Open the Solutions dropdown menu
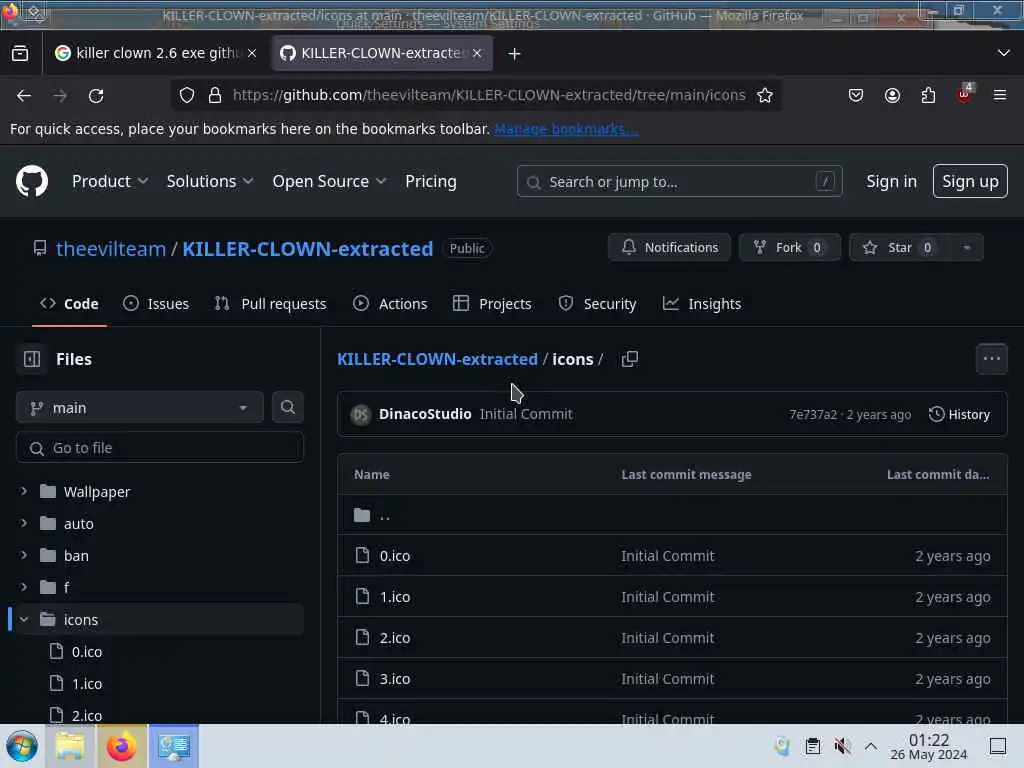This screenshot has height=768, width=1024. (210, 181)
